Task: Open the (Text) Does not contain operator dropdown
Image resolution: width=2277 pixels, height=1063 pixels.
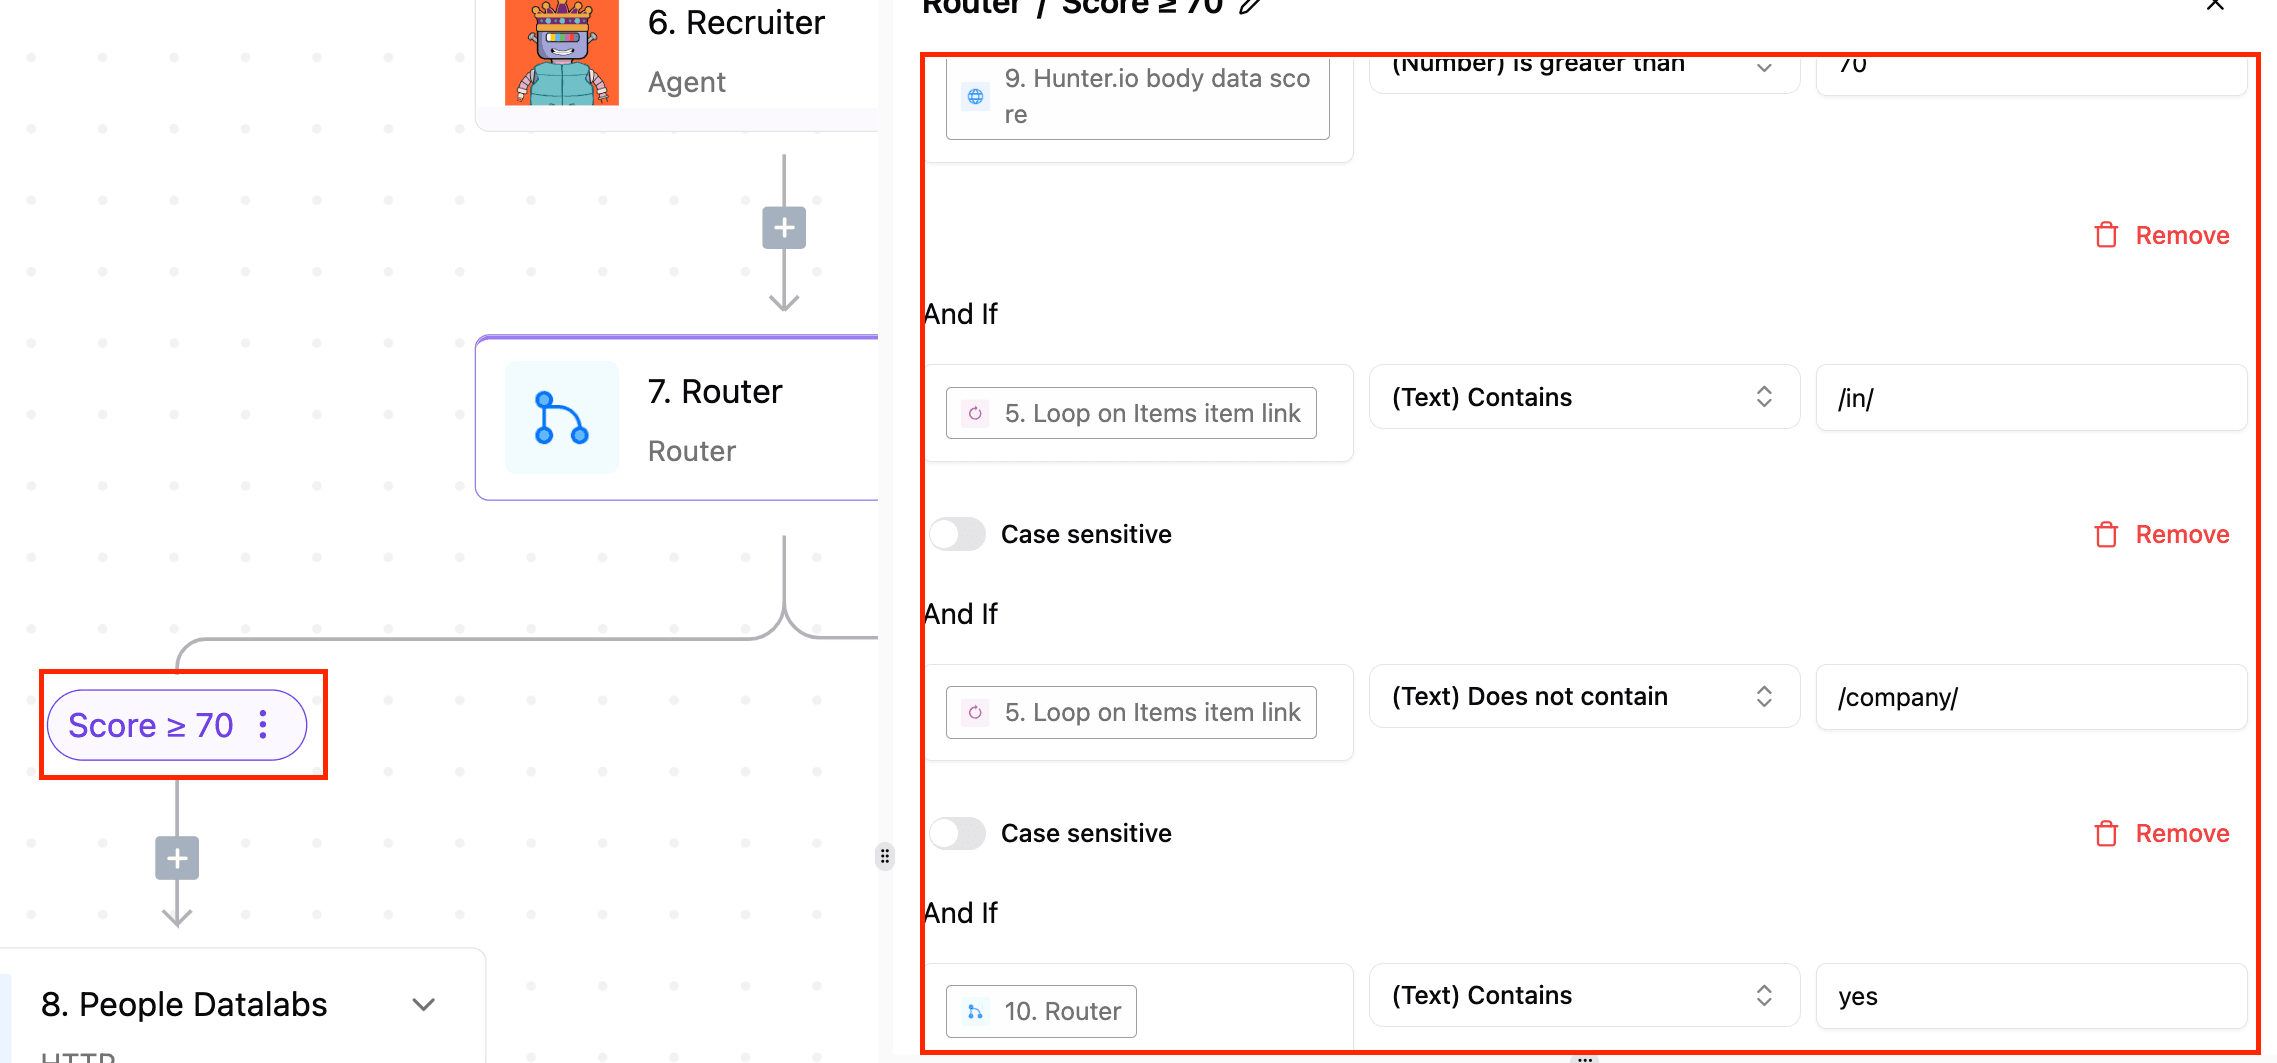Action: pyautogui.click(x=1584, y=697)
